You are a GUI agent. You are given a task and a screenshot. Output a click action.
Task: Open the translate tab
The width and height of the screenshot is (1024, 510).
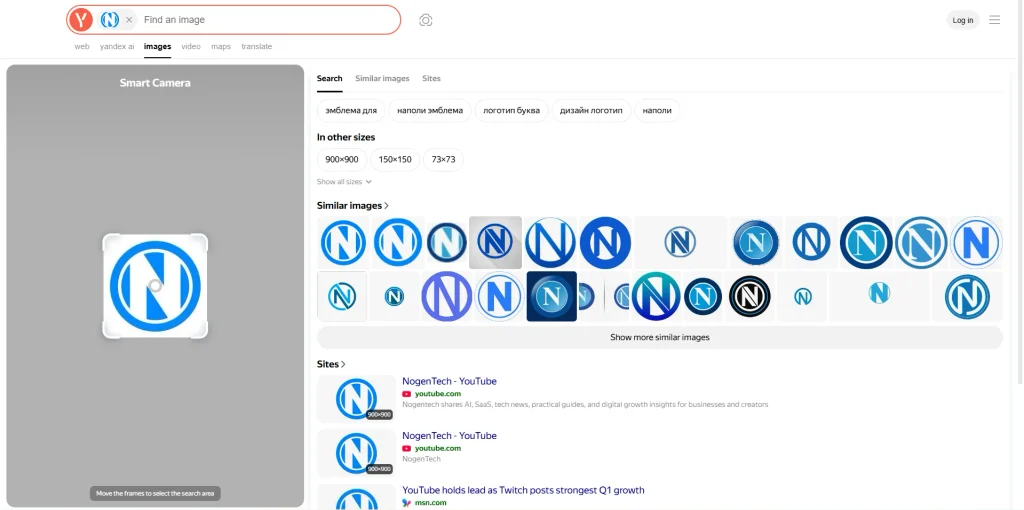tap(257, 46)
